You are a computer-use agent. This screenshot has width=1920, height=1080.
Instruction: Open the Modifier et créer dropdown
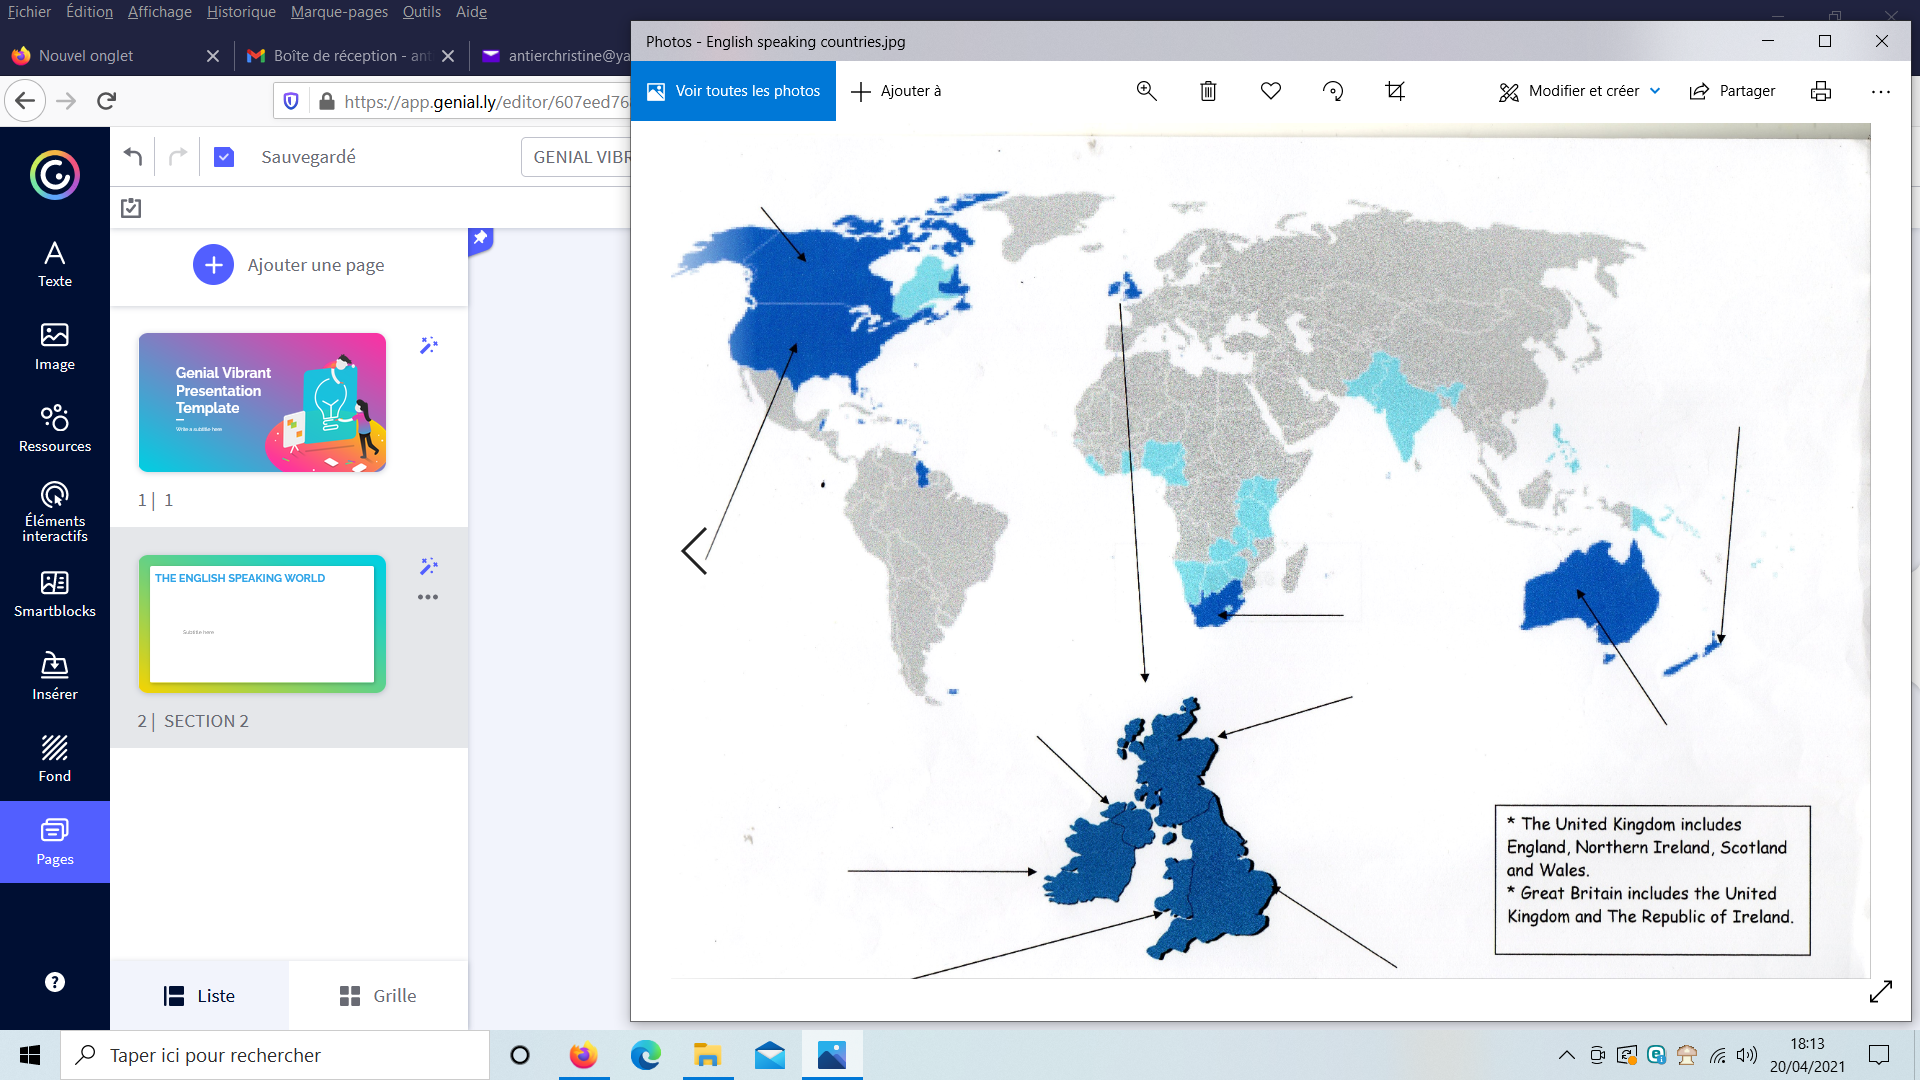click(x=1578, y=91)
